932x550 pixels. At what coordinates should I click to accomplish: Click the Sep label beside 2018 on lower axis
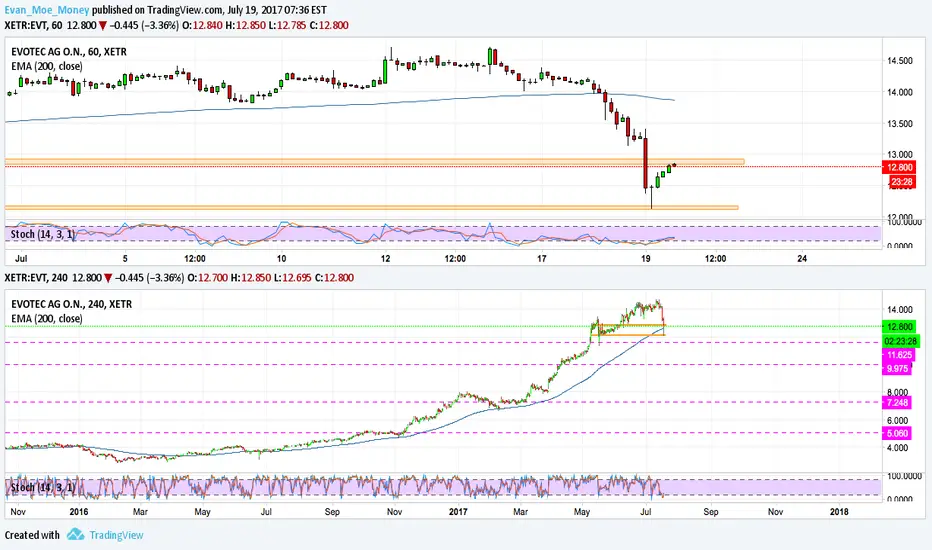(711, 511)
